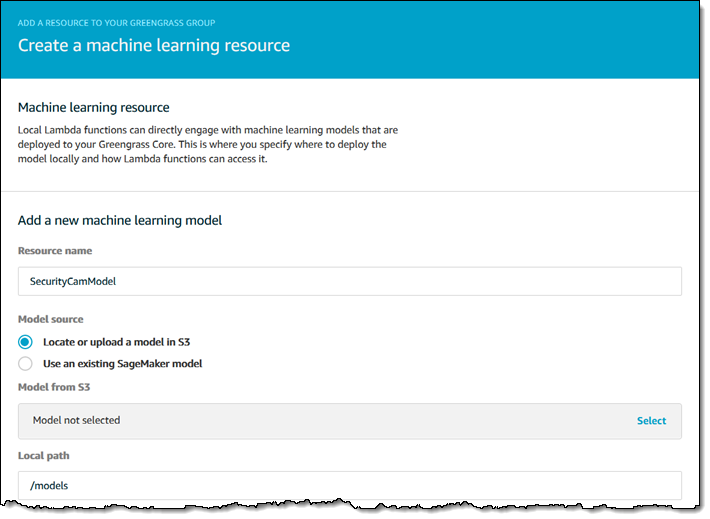Click the 'Local path' label
This screenshot has width=710, height=519.
[44, 456]
